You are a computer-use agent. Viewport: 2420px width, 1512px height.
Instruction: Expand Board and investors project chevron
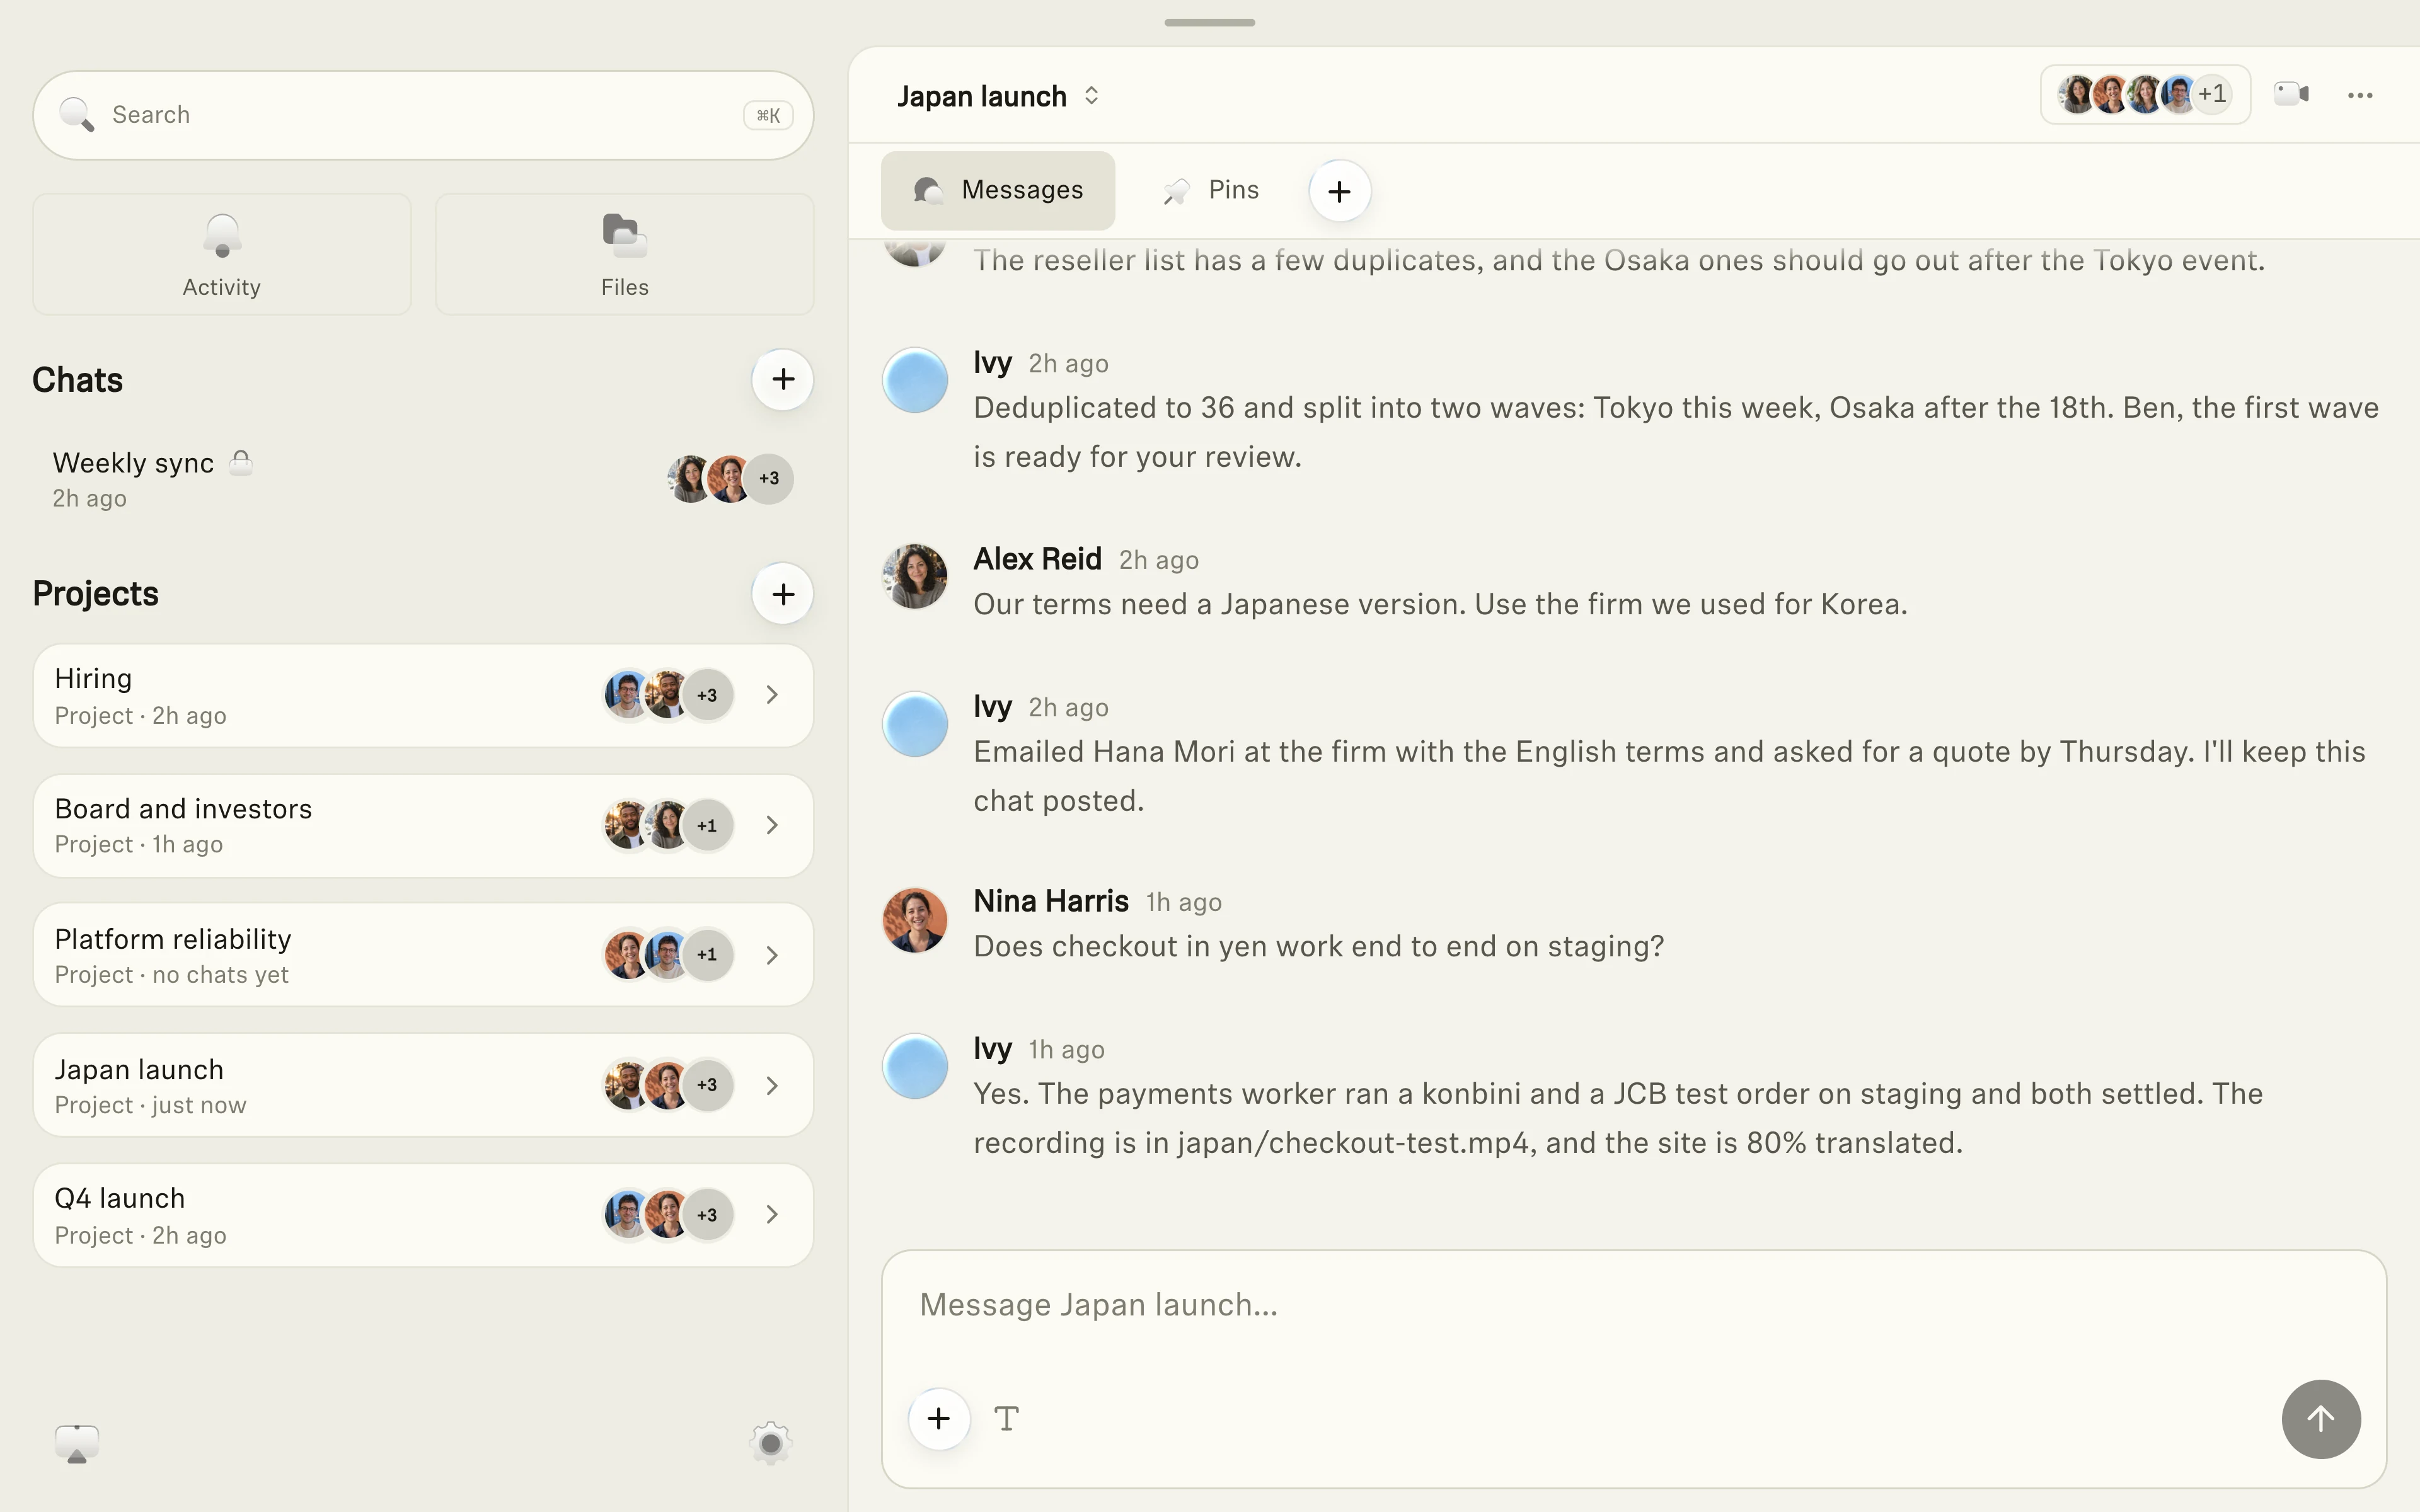772,825
